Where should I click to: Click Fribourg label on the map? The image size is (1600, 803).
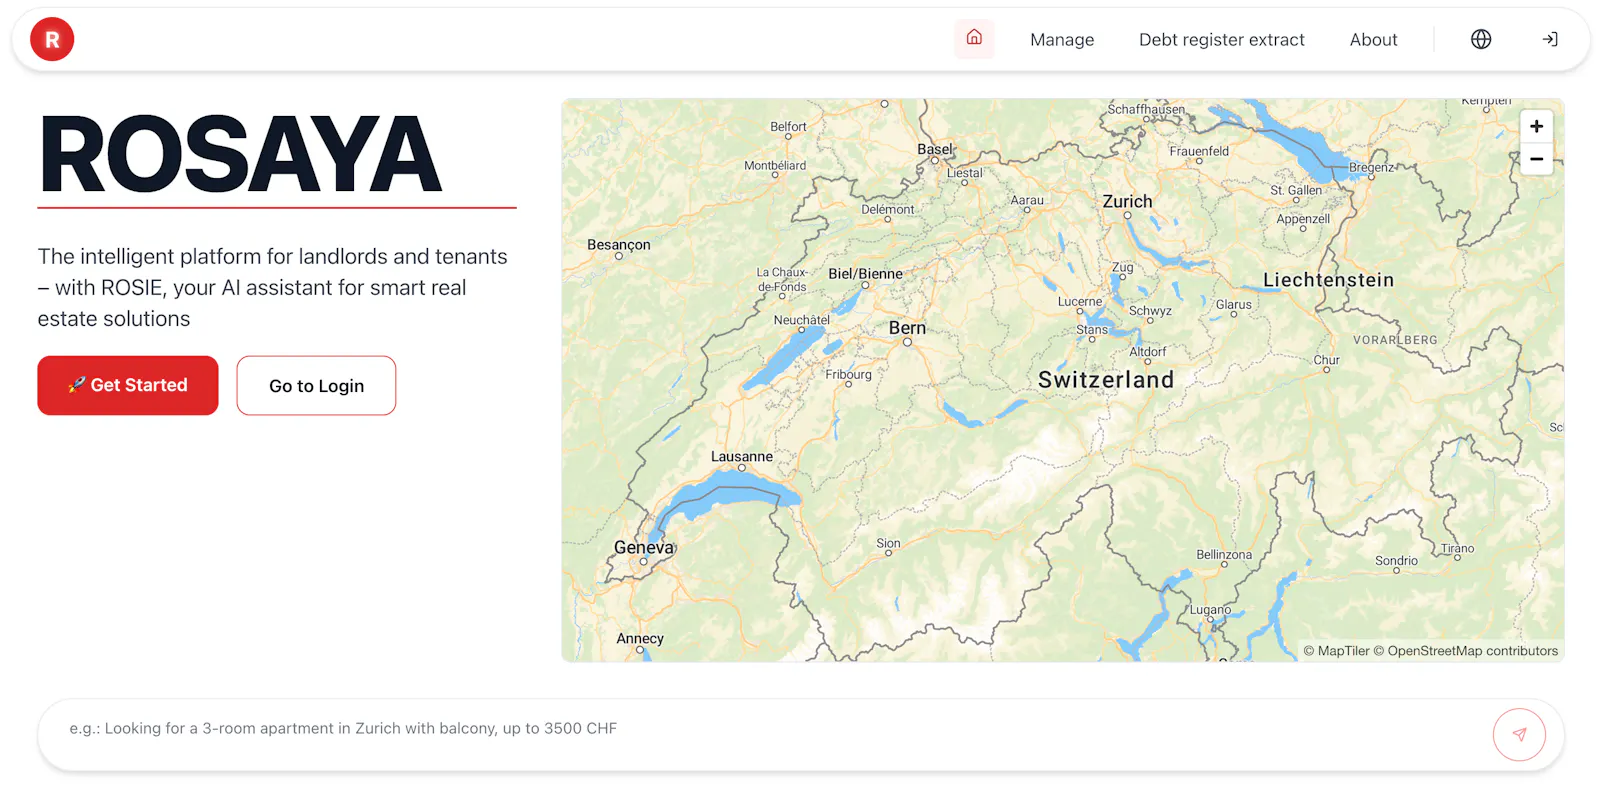point(848,375)
